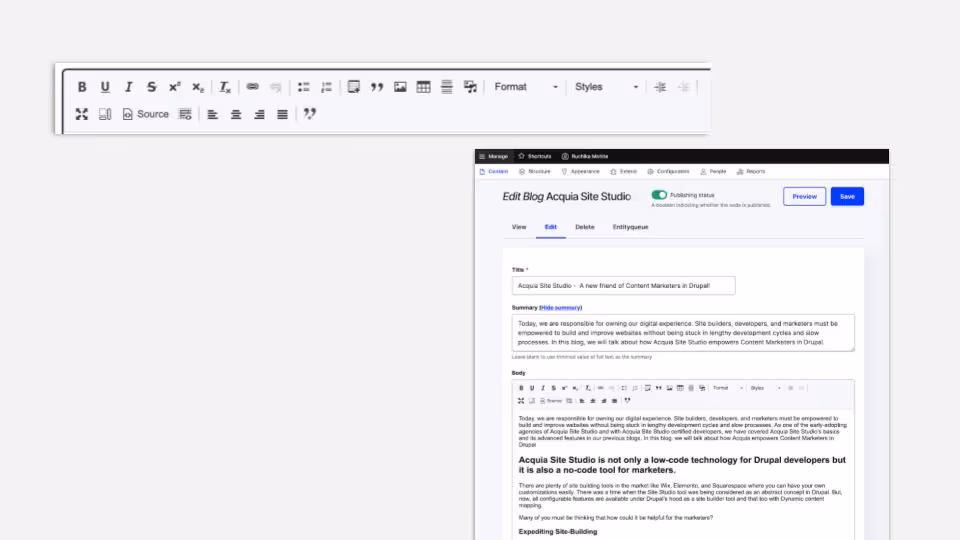This screenshot has height=540, width=960.
Task: Switch to the View tab
Action: coord(519,227)
